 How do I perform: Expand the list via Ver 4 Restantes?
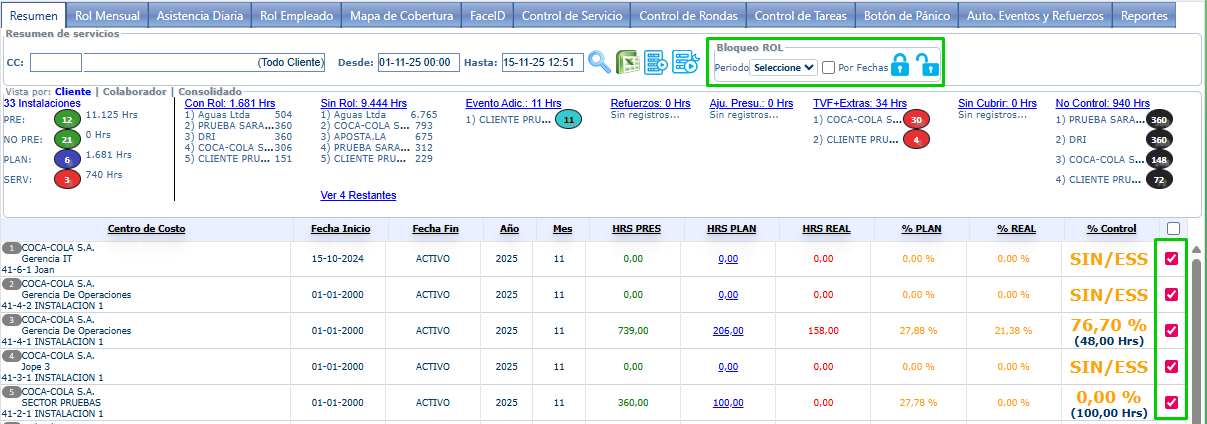358,195
